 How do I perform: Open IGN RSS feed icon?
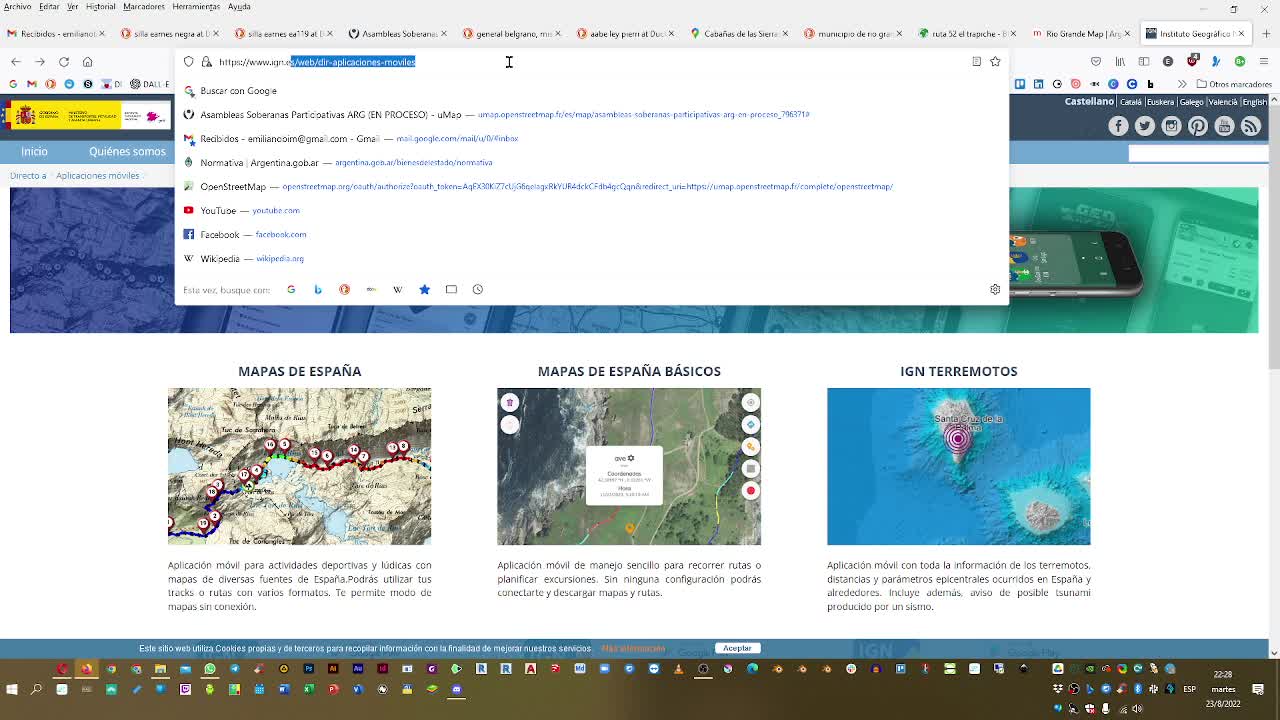click(1251, 126)
